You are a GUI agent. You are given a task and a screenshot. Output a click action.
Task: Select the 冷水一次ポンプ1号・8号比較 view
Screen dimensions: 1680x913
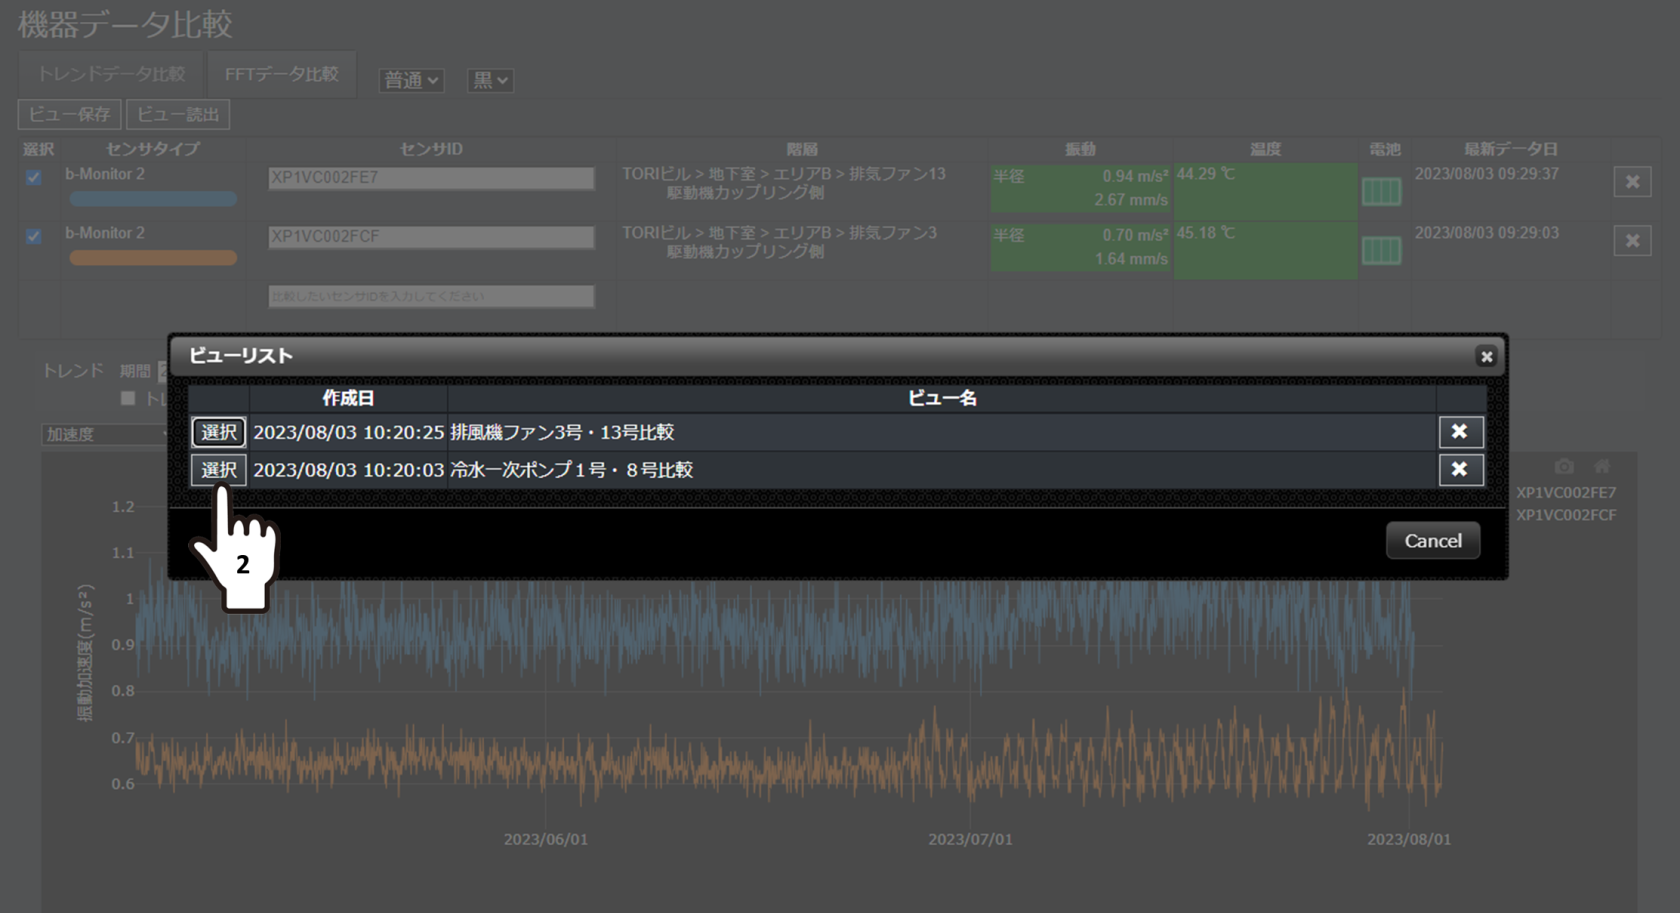point(218,470)
